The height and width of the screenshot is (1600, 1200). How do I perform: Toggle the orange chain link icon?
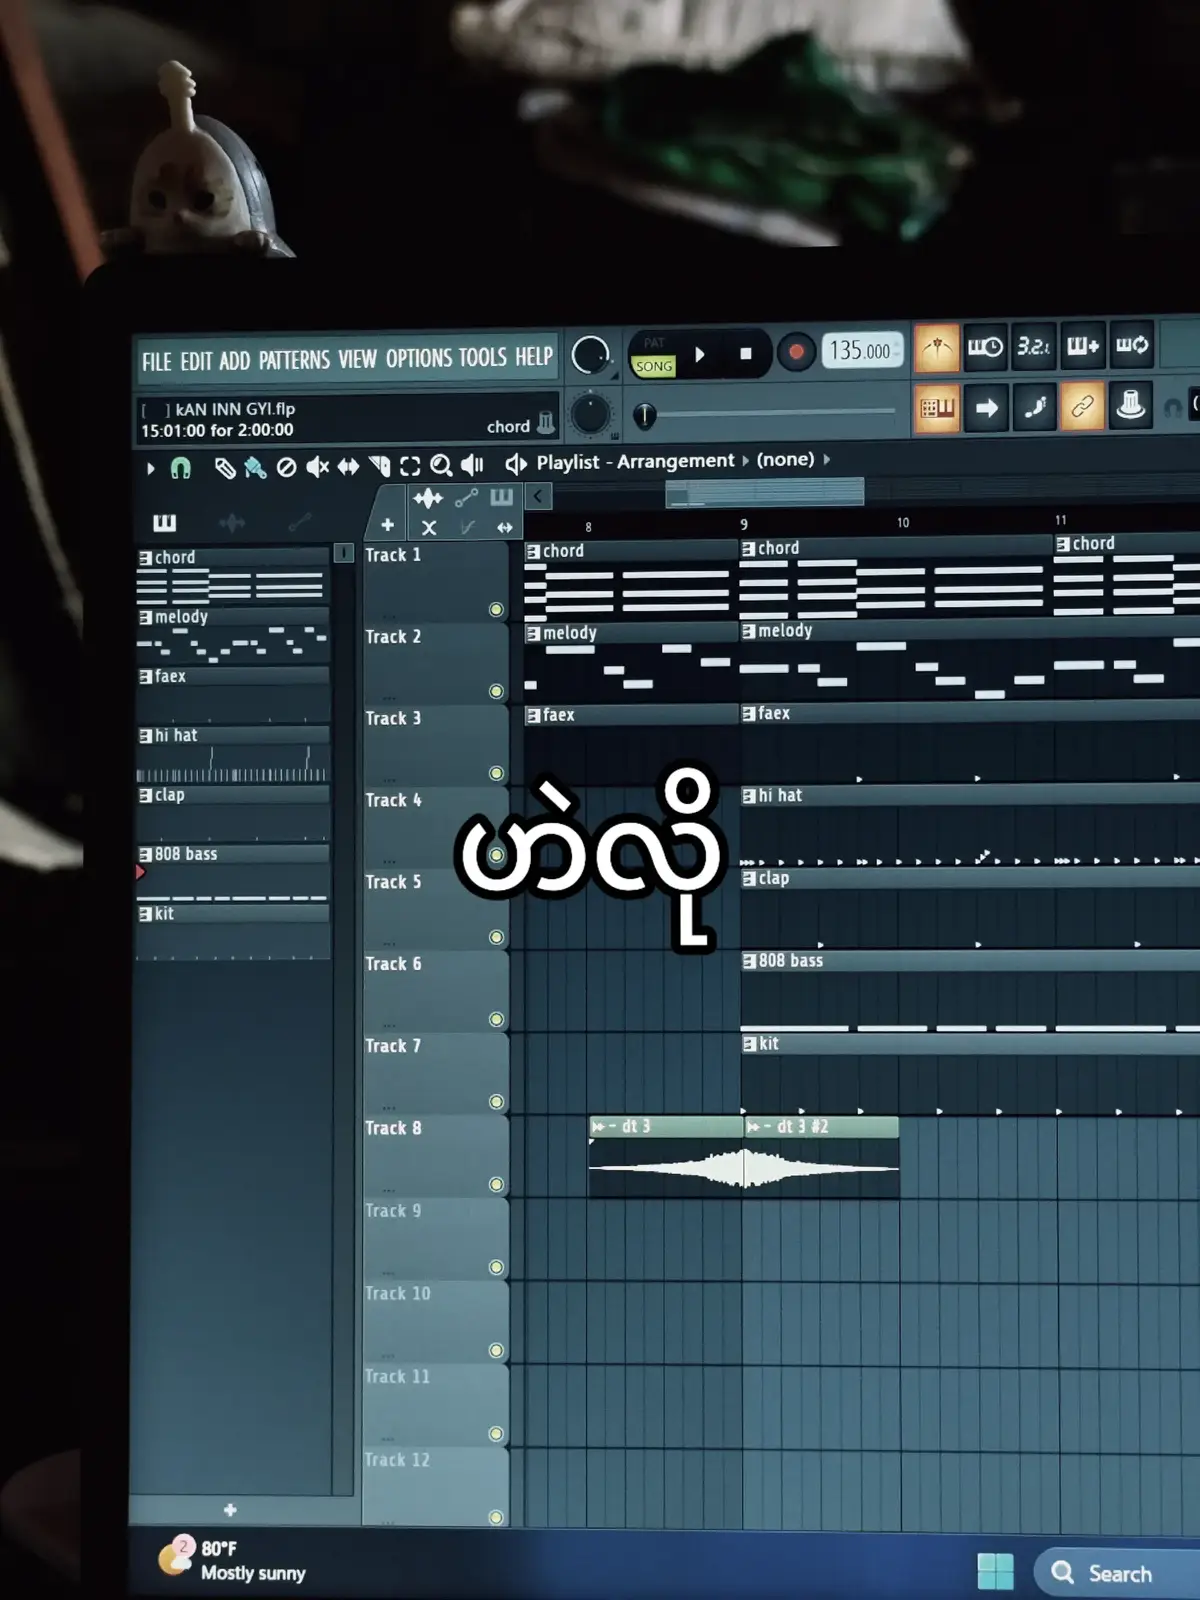[1082, 406]
